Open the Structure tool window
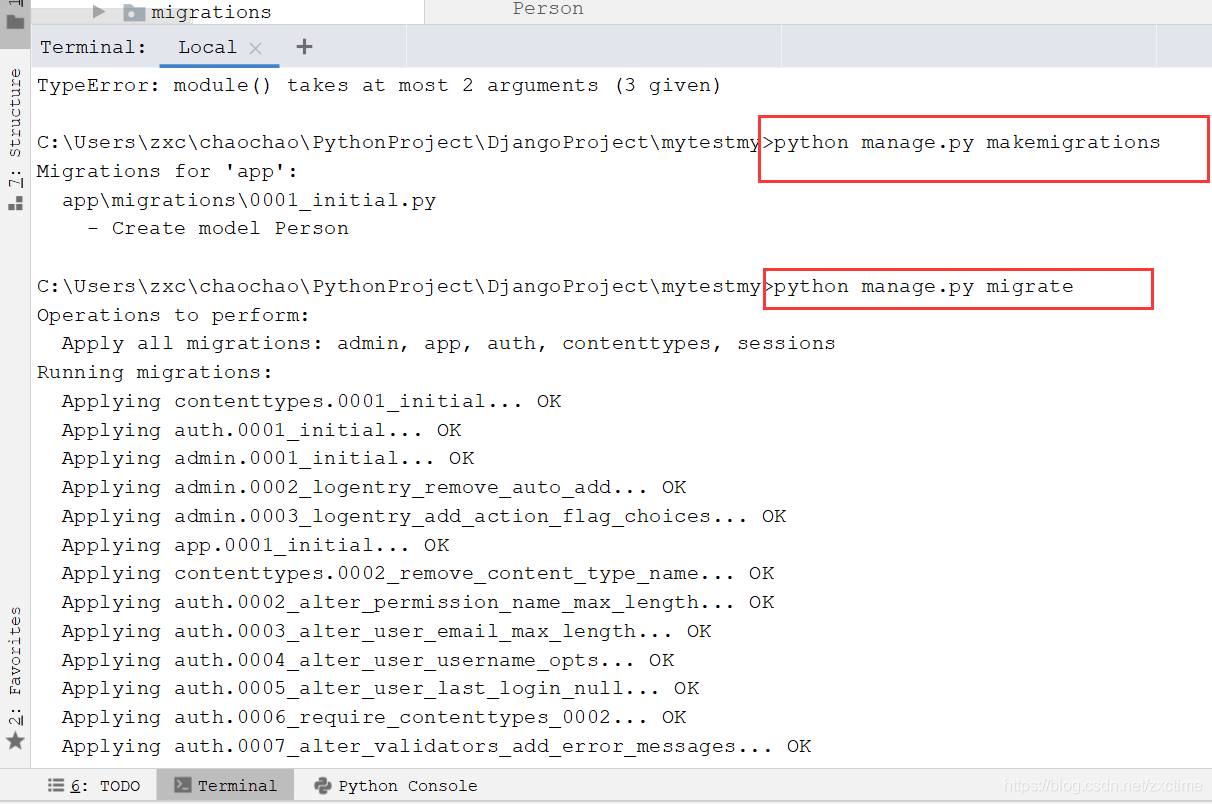 click(15, 128)
